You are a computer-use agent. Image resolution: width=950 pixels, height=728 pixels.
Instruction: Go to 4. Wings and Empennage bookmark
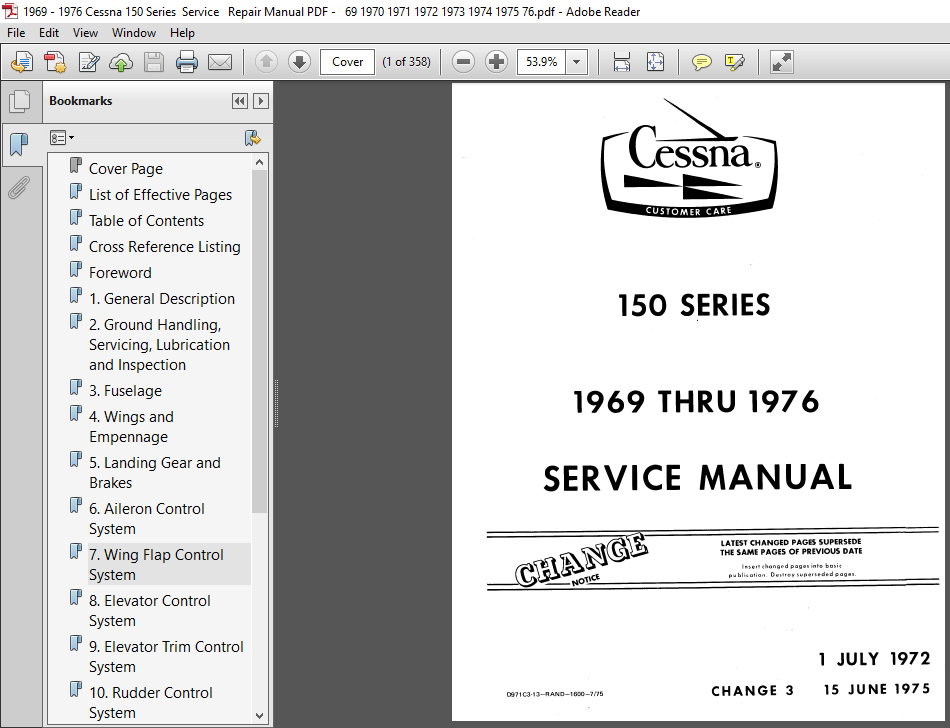pos(131,426)
